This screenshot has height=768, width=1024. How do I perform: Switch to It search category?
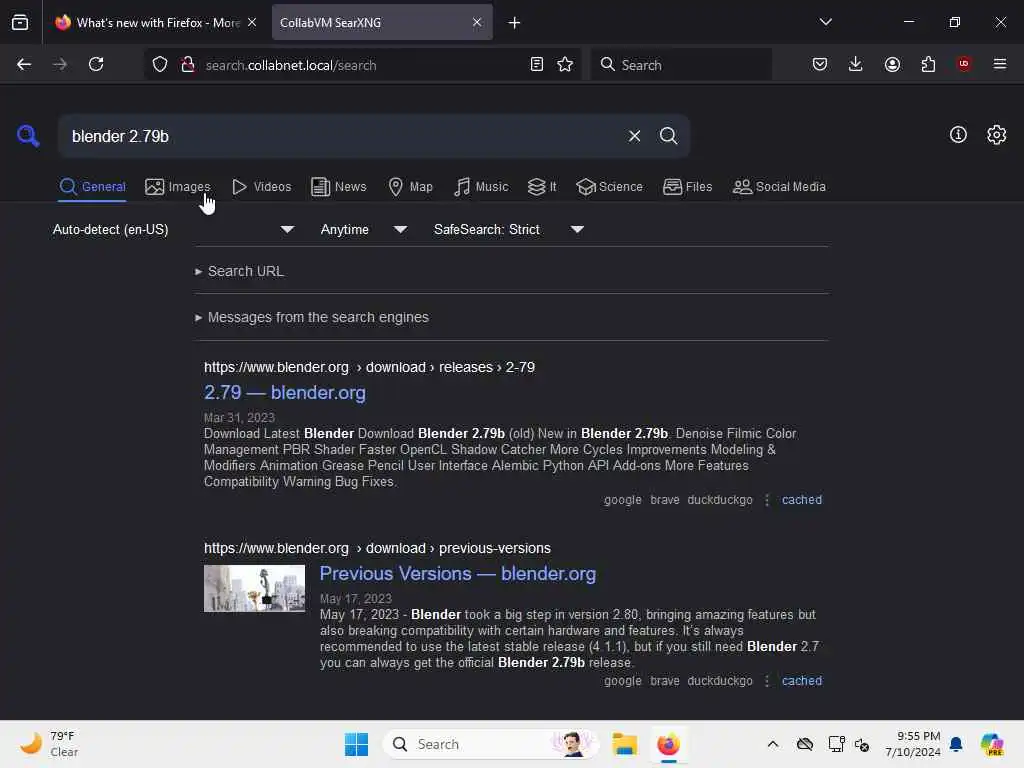coord(542,187)
